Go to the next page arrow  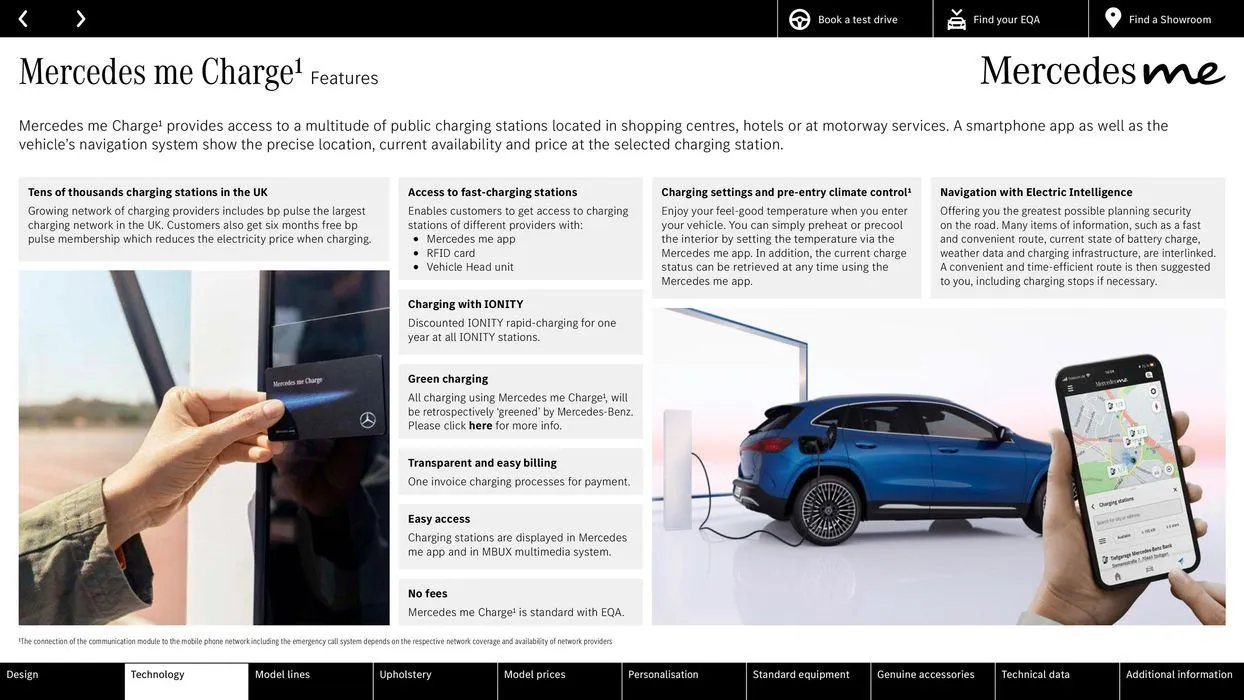(80, 19)
